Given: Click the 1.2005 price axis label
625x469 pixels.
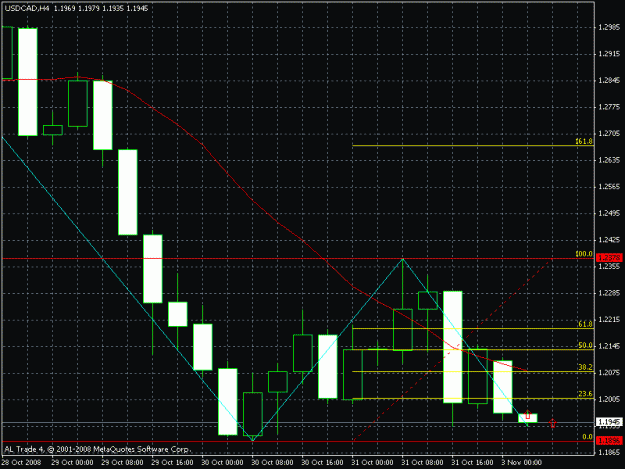Looking at the screenshot, I should [609, 399].
